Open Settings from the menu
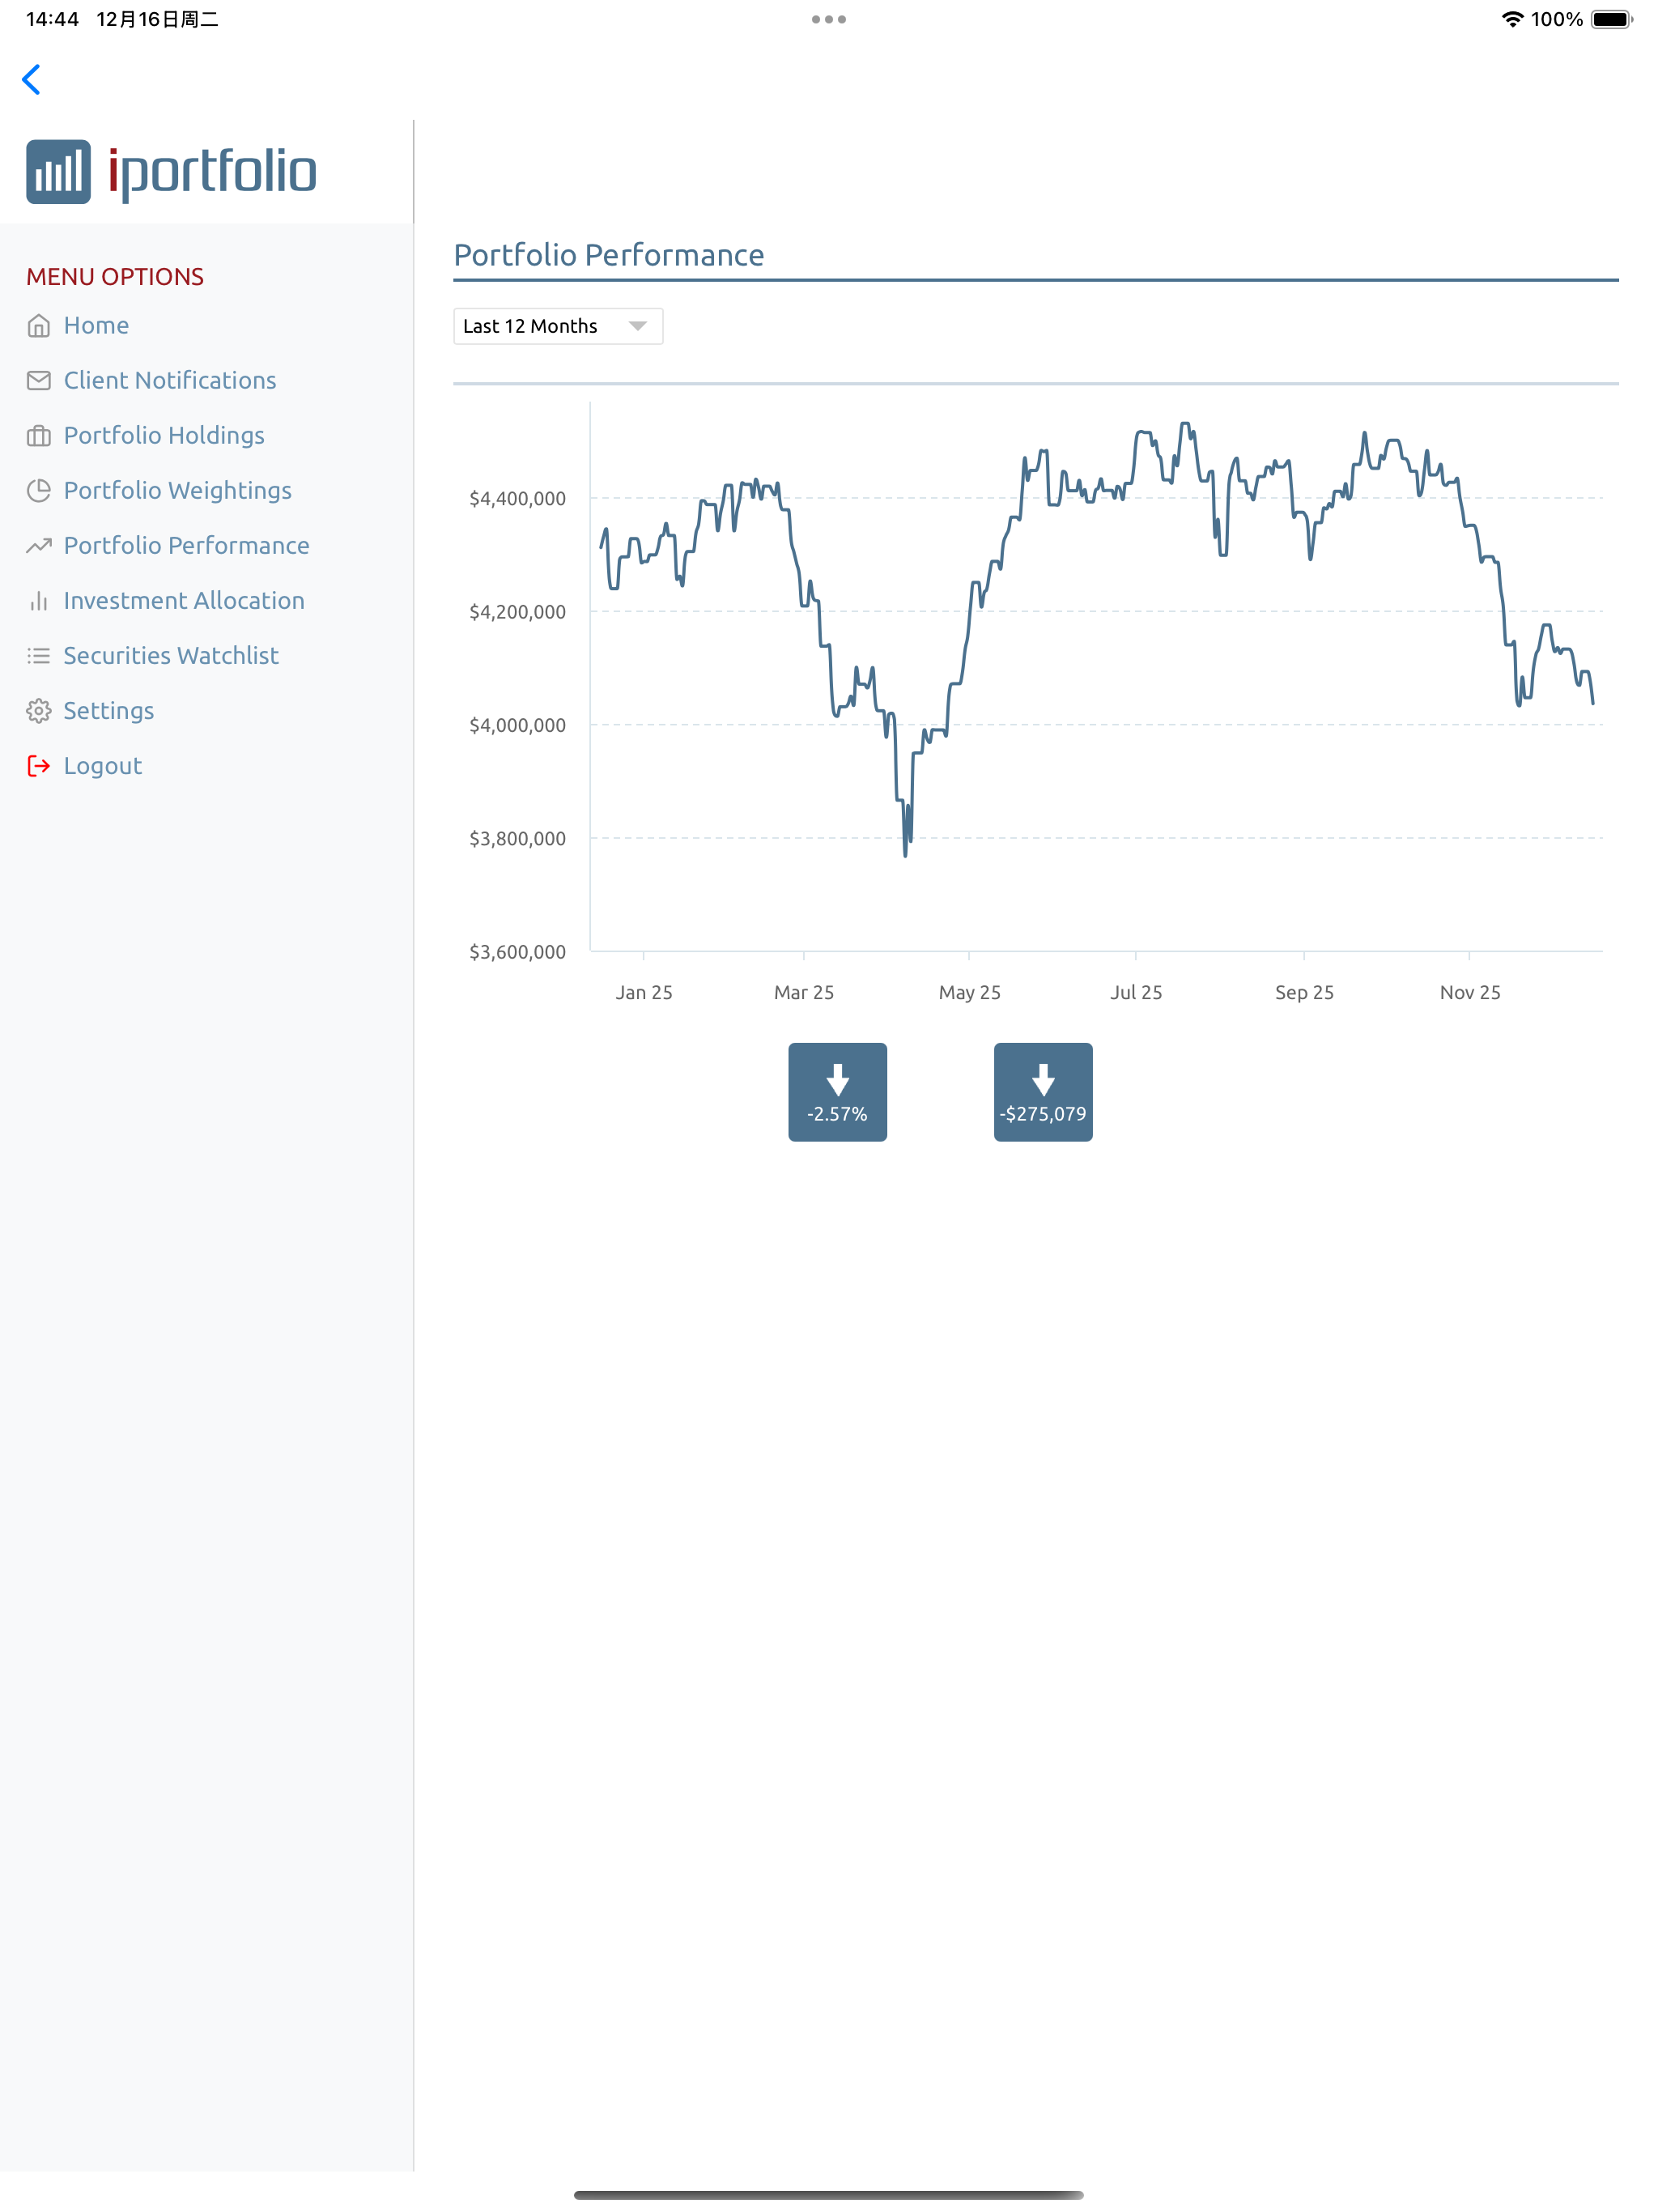The width and height of the screenshot is (1658, 2212). coord(109,711)
